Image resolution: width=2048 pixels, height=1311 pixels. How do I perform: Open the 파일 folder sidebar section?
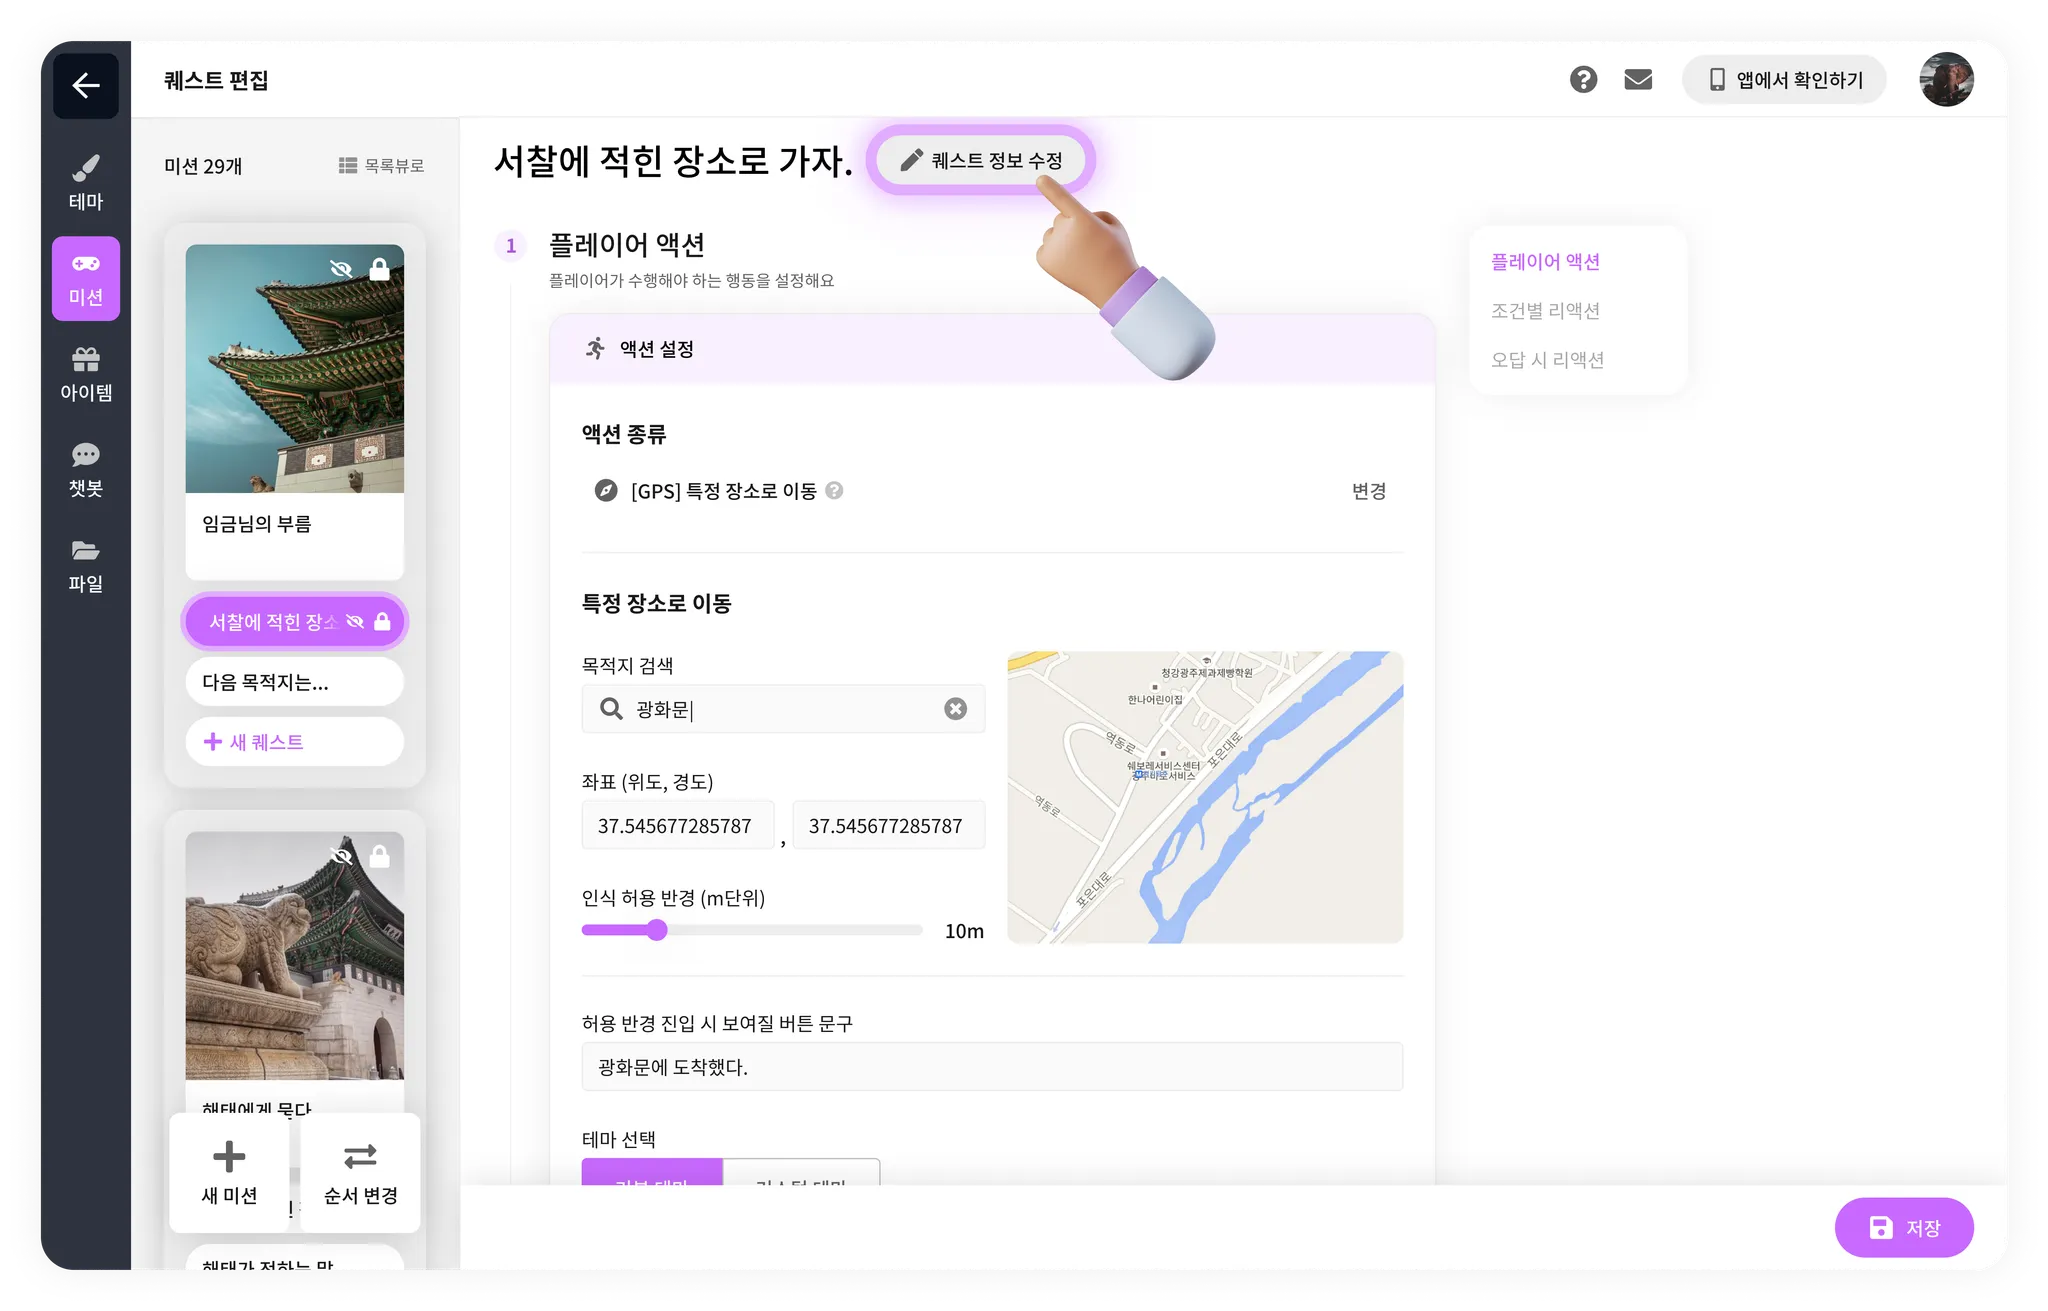(x=86, y=565)
